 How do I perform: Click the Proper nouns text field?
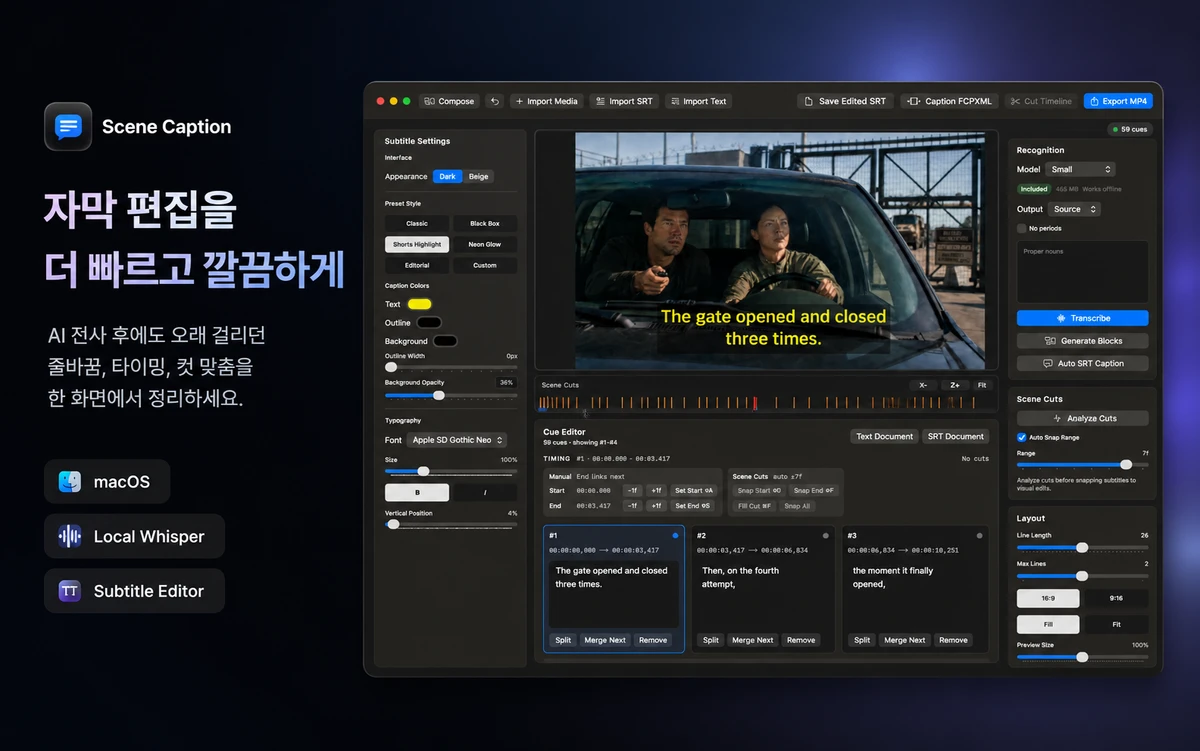click(x=1082, y=271)
